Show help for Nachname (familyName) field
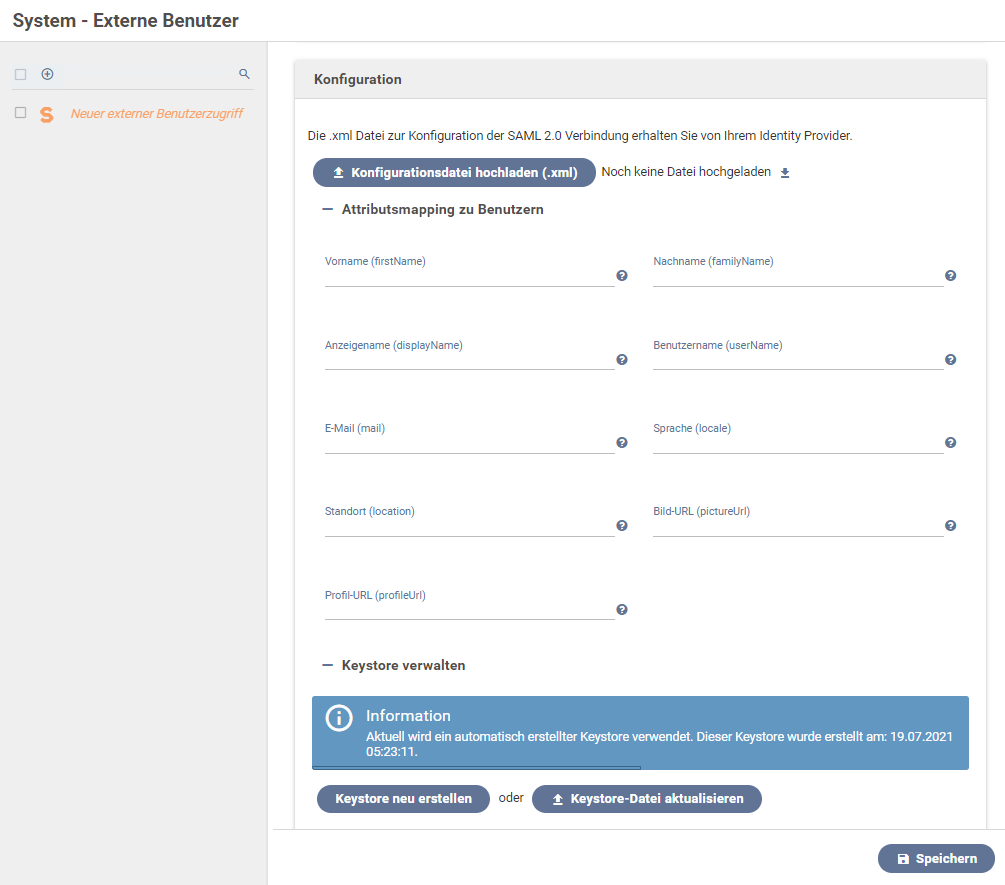This screenshot has height=885, width=1005. tap(950, 276)
